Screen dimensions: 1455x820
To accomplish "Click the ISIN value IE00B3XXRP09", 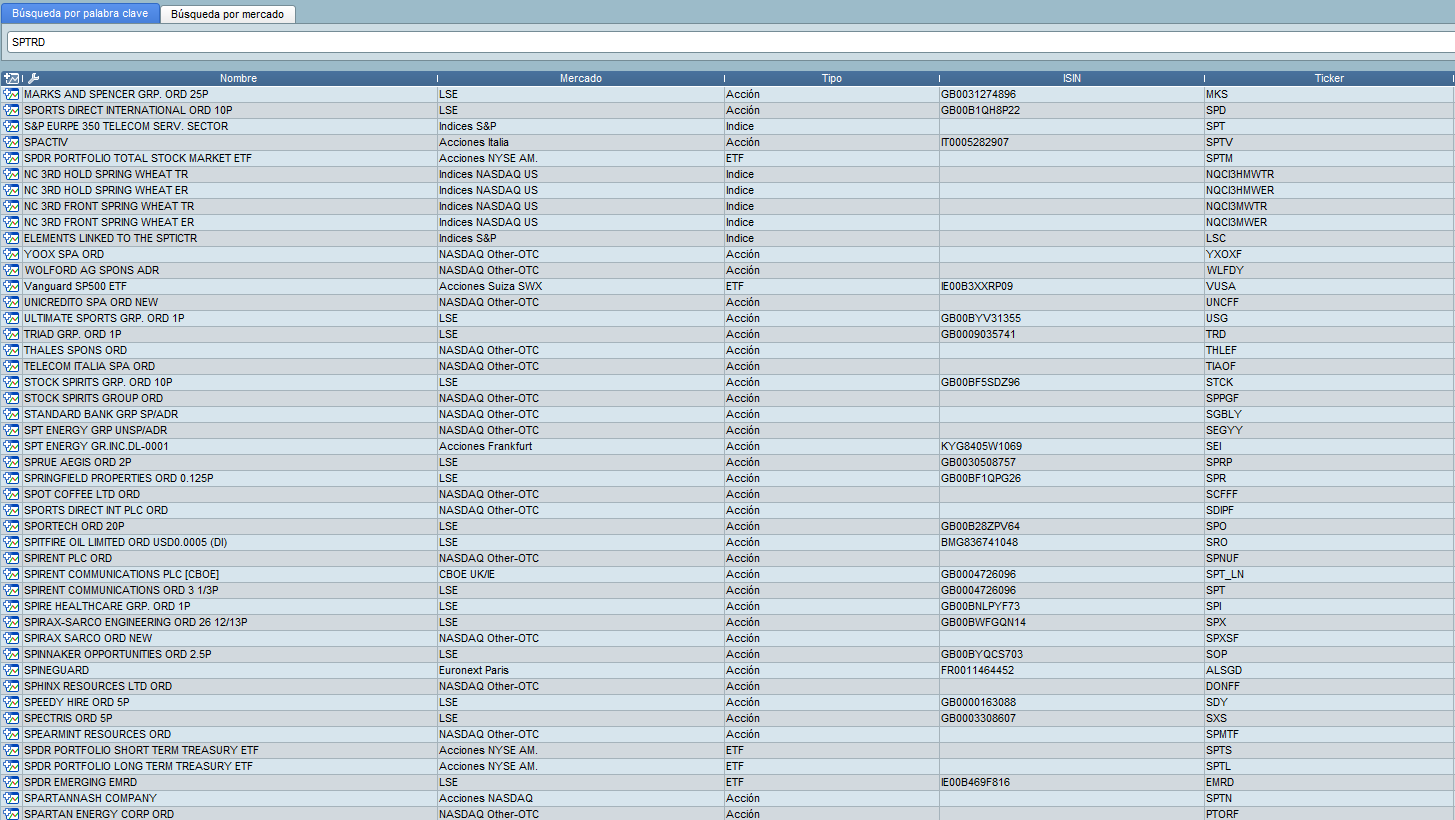I will click(977, 286).
